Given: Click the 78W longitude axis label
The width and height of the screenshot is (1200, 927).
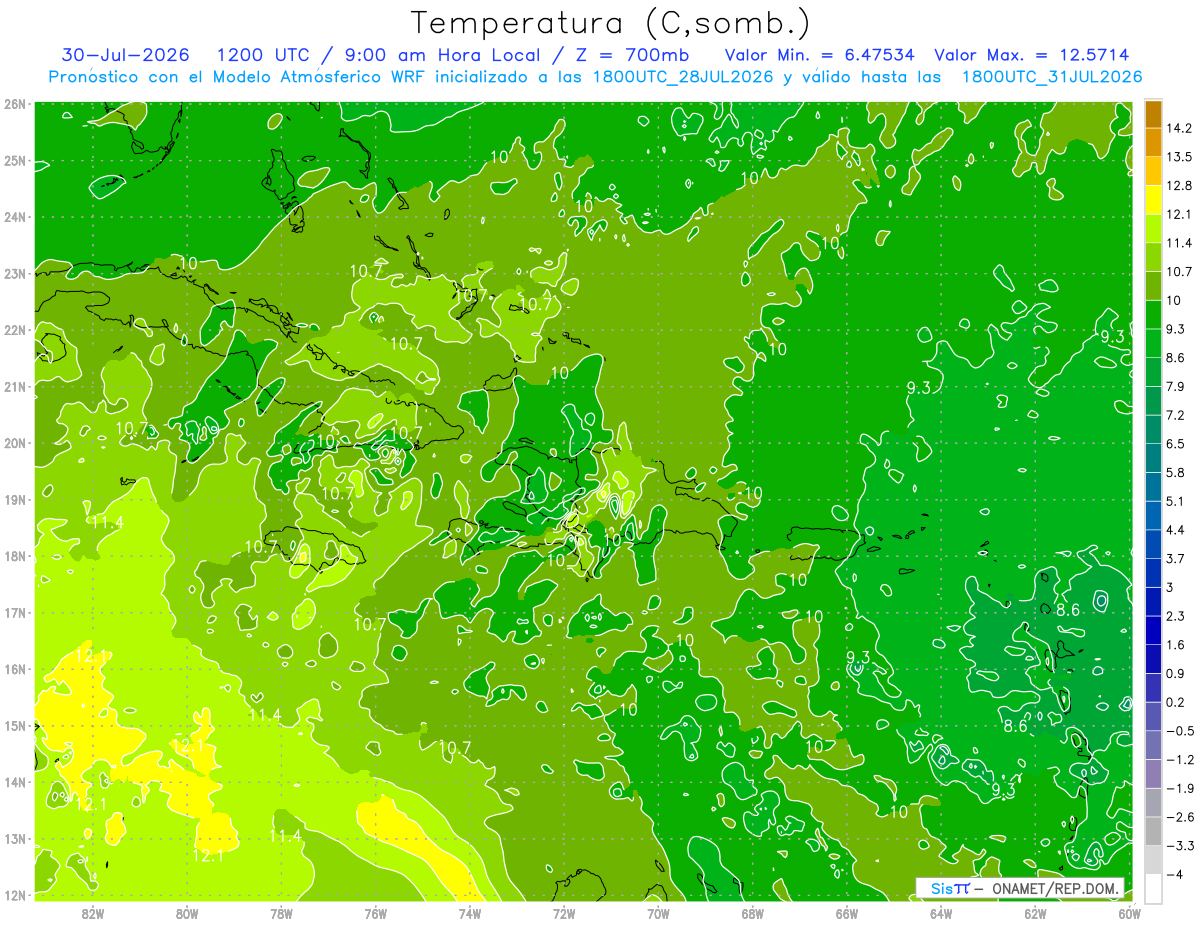Looking at the screenshot, I should tap(281, 913).
